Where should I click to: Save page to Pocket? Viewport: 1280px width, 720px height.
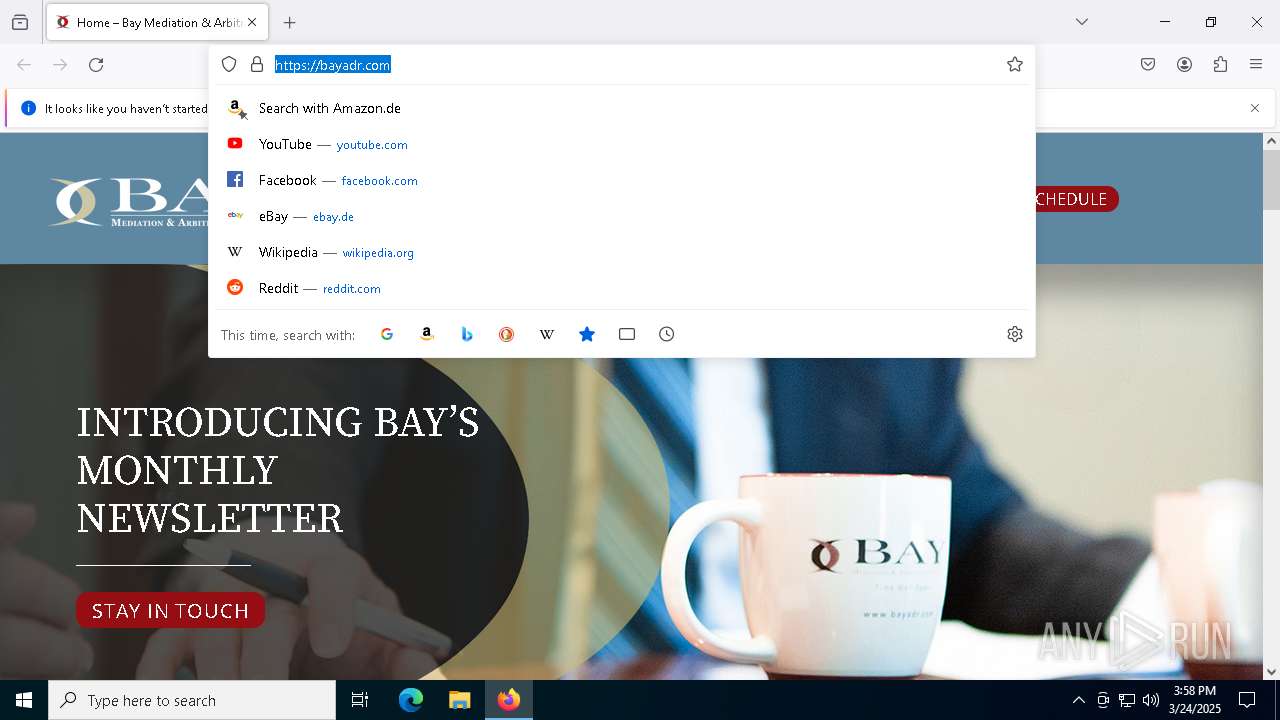click(1148, 65)
